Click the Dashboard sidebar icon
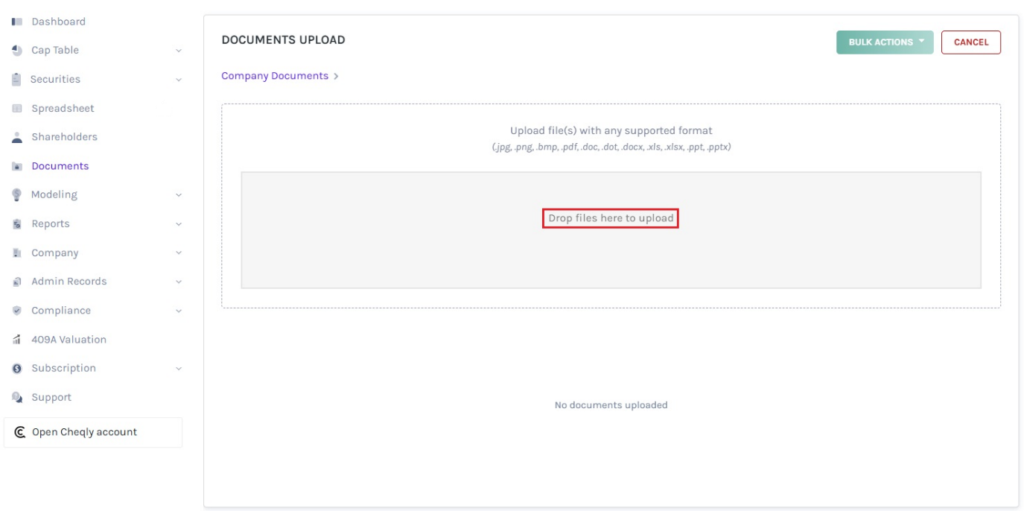Viewport: 1024px width, 511px height. 17,22
